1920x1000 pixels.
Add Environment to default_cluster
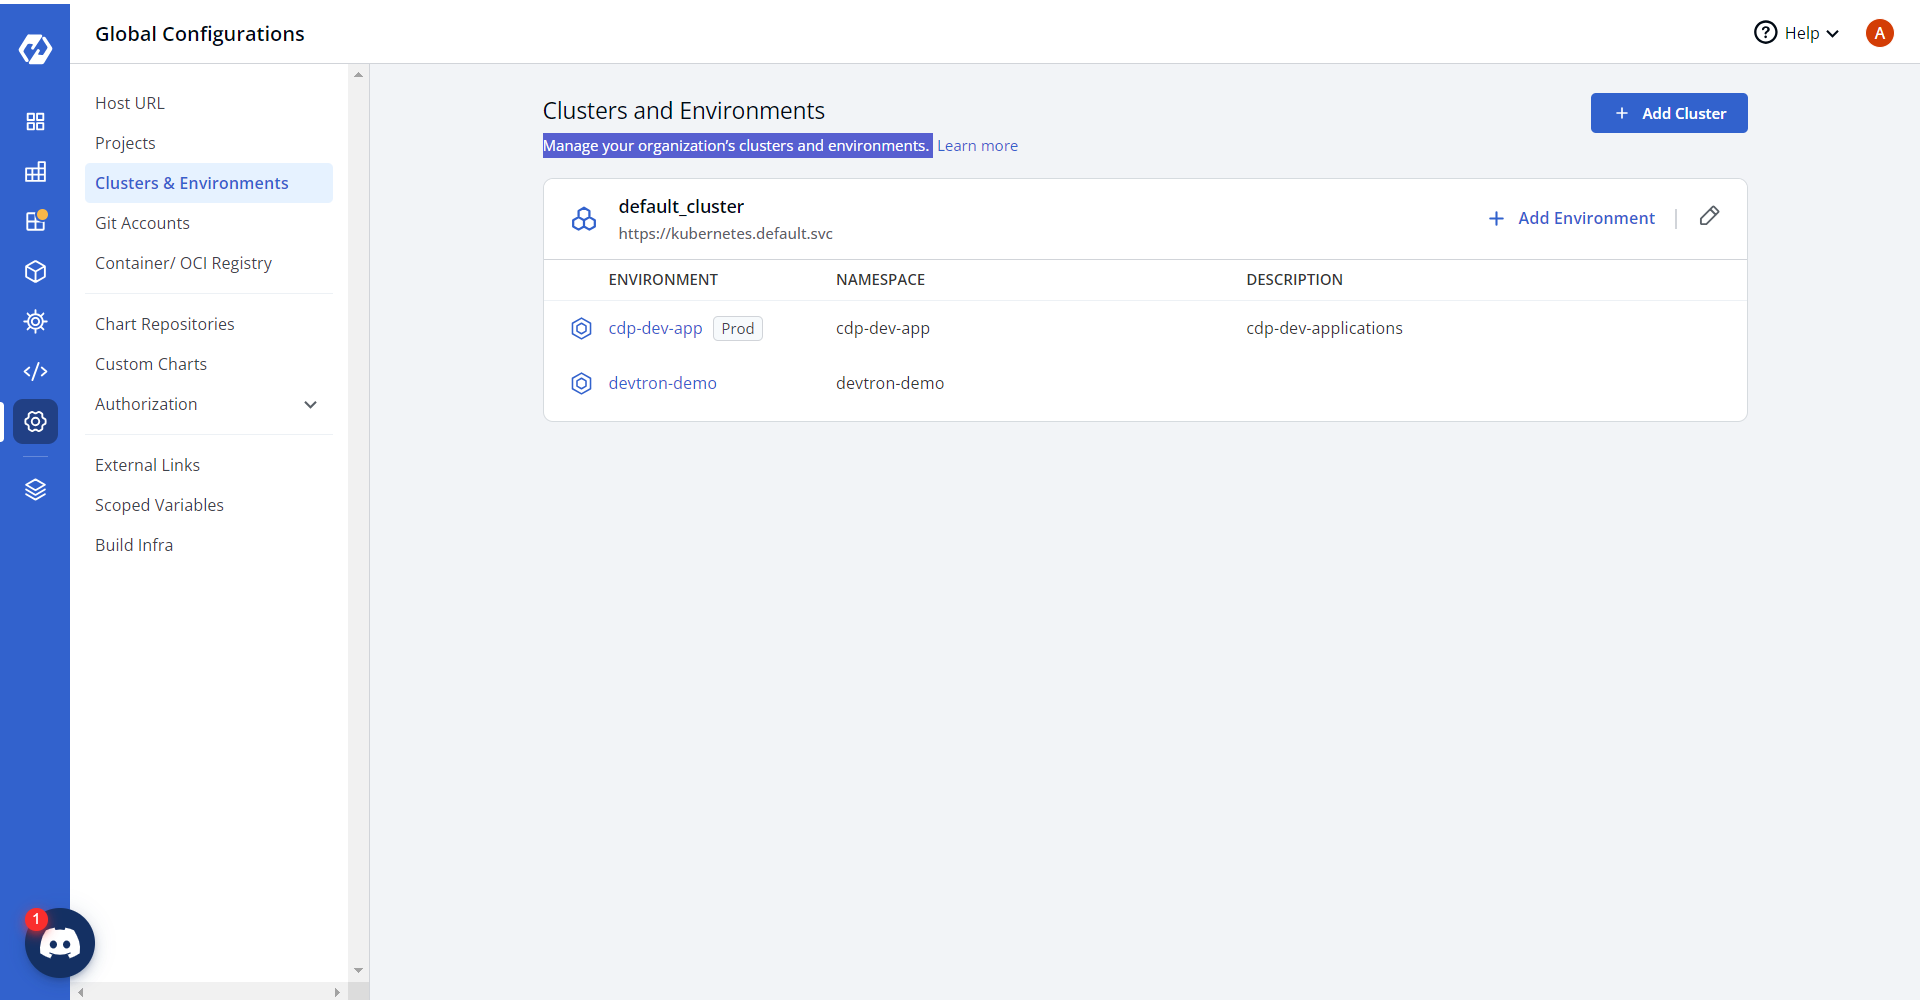[x=1571, y=218]
